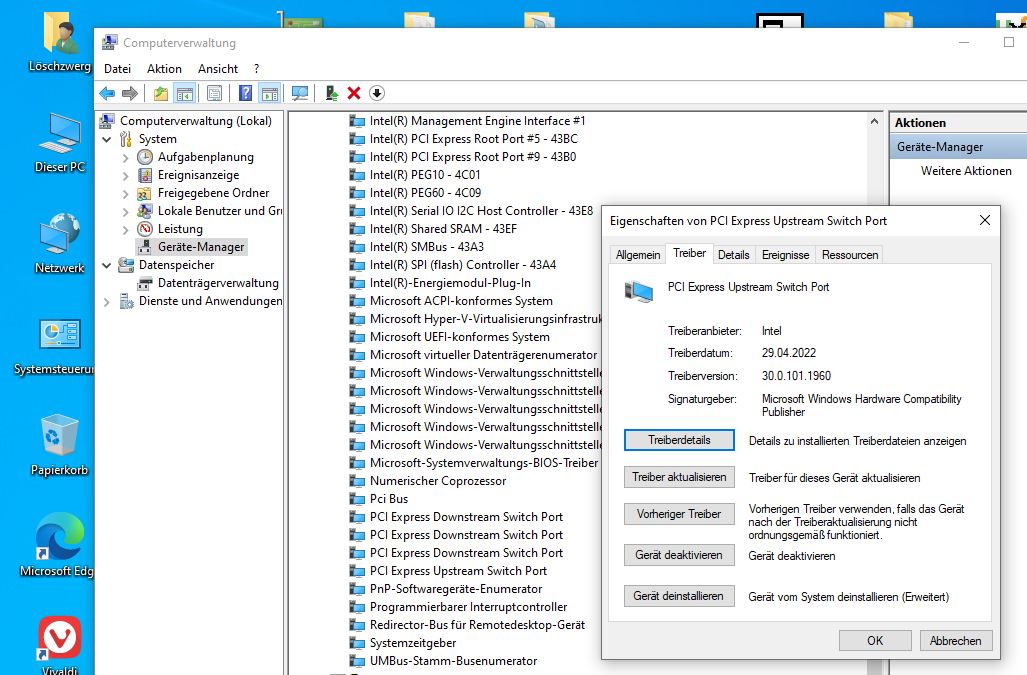Expand the Freigegebene Ordner node
Screen dimensions: 1027x675
125,194
